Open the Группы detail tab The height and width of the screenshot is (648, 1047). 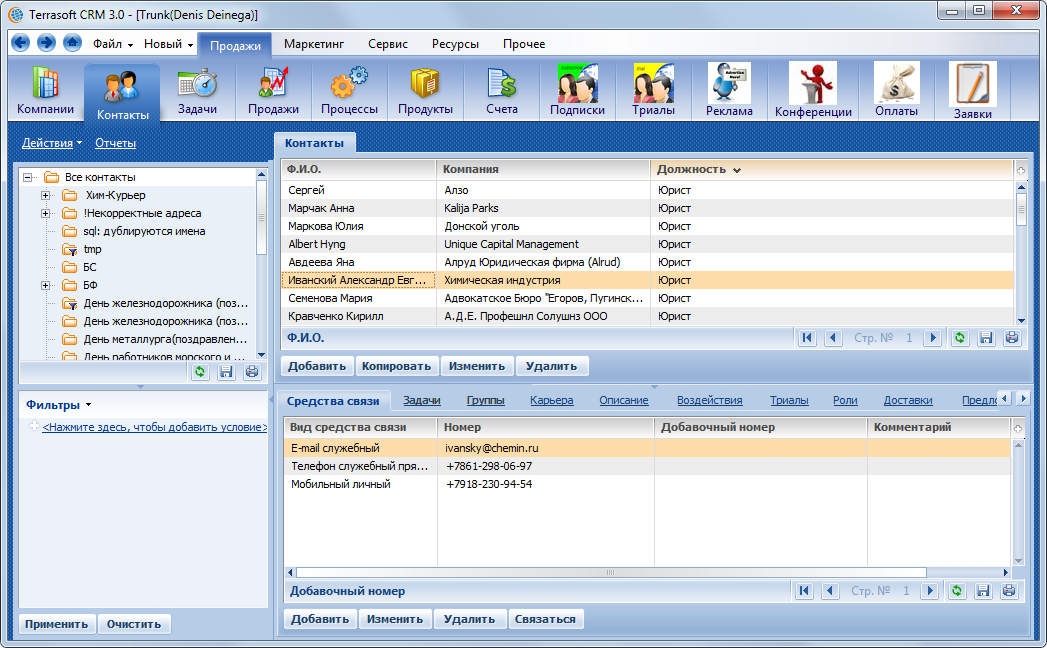[x=485, y=400]
